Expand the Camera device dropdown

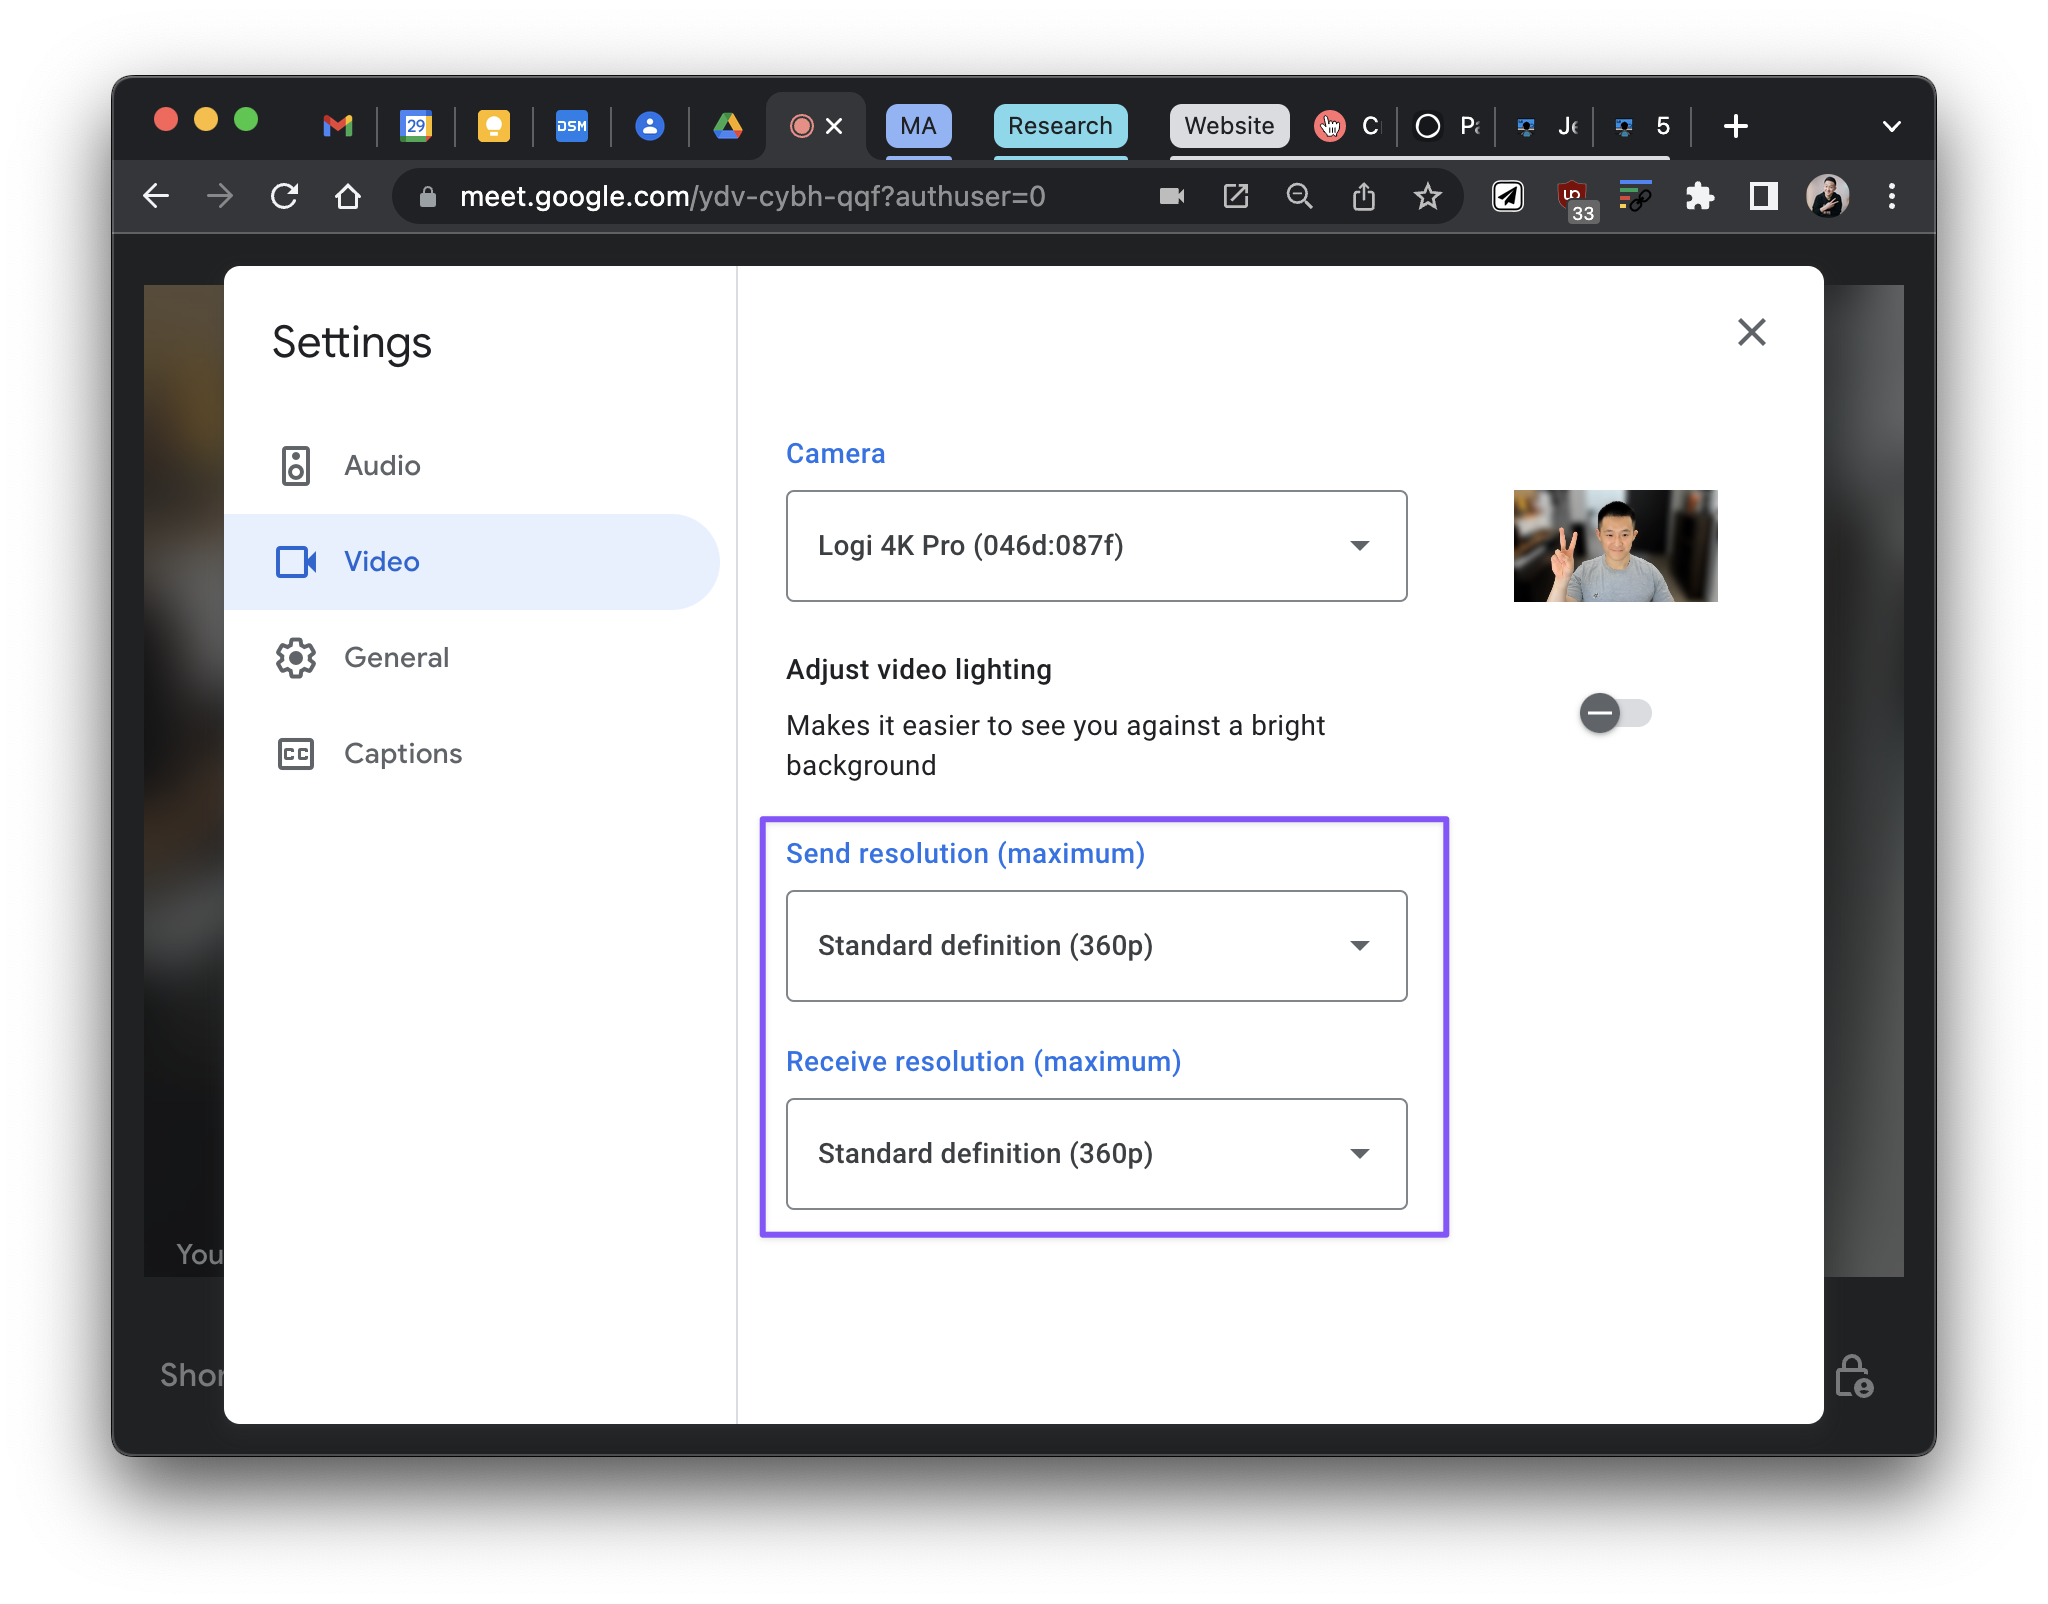1096,546
